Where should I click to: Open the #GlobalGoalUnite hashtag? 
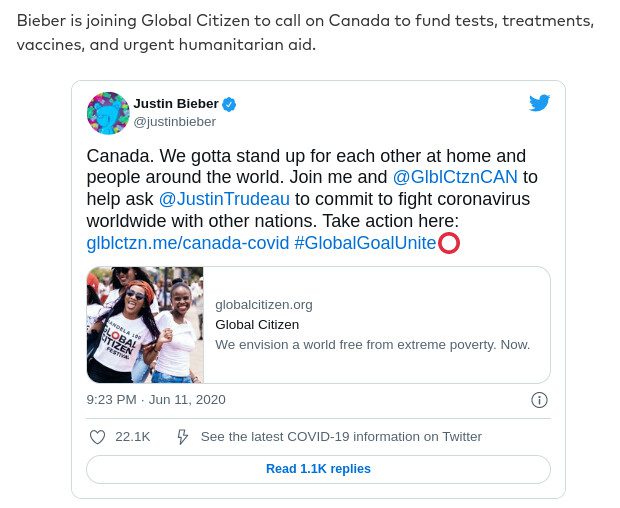[365, 243]
